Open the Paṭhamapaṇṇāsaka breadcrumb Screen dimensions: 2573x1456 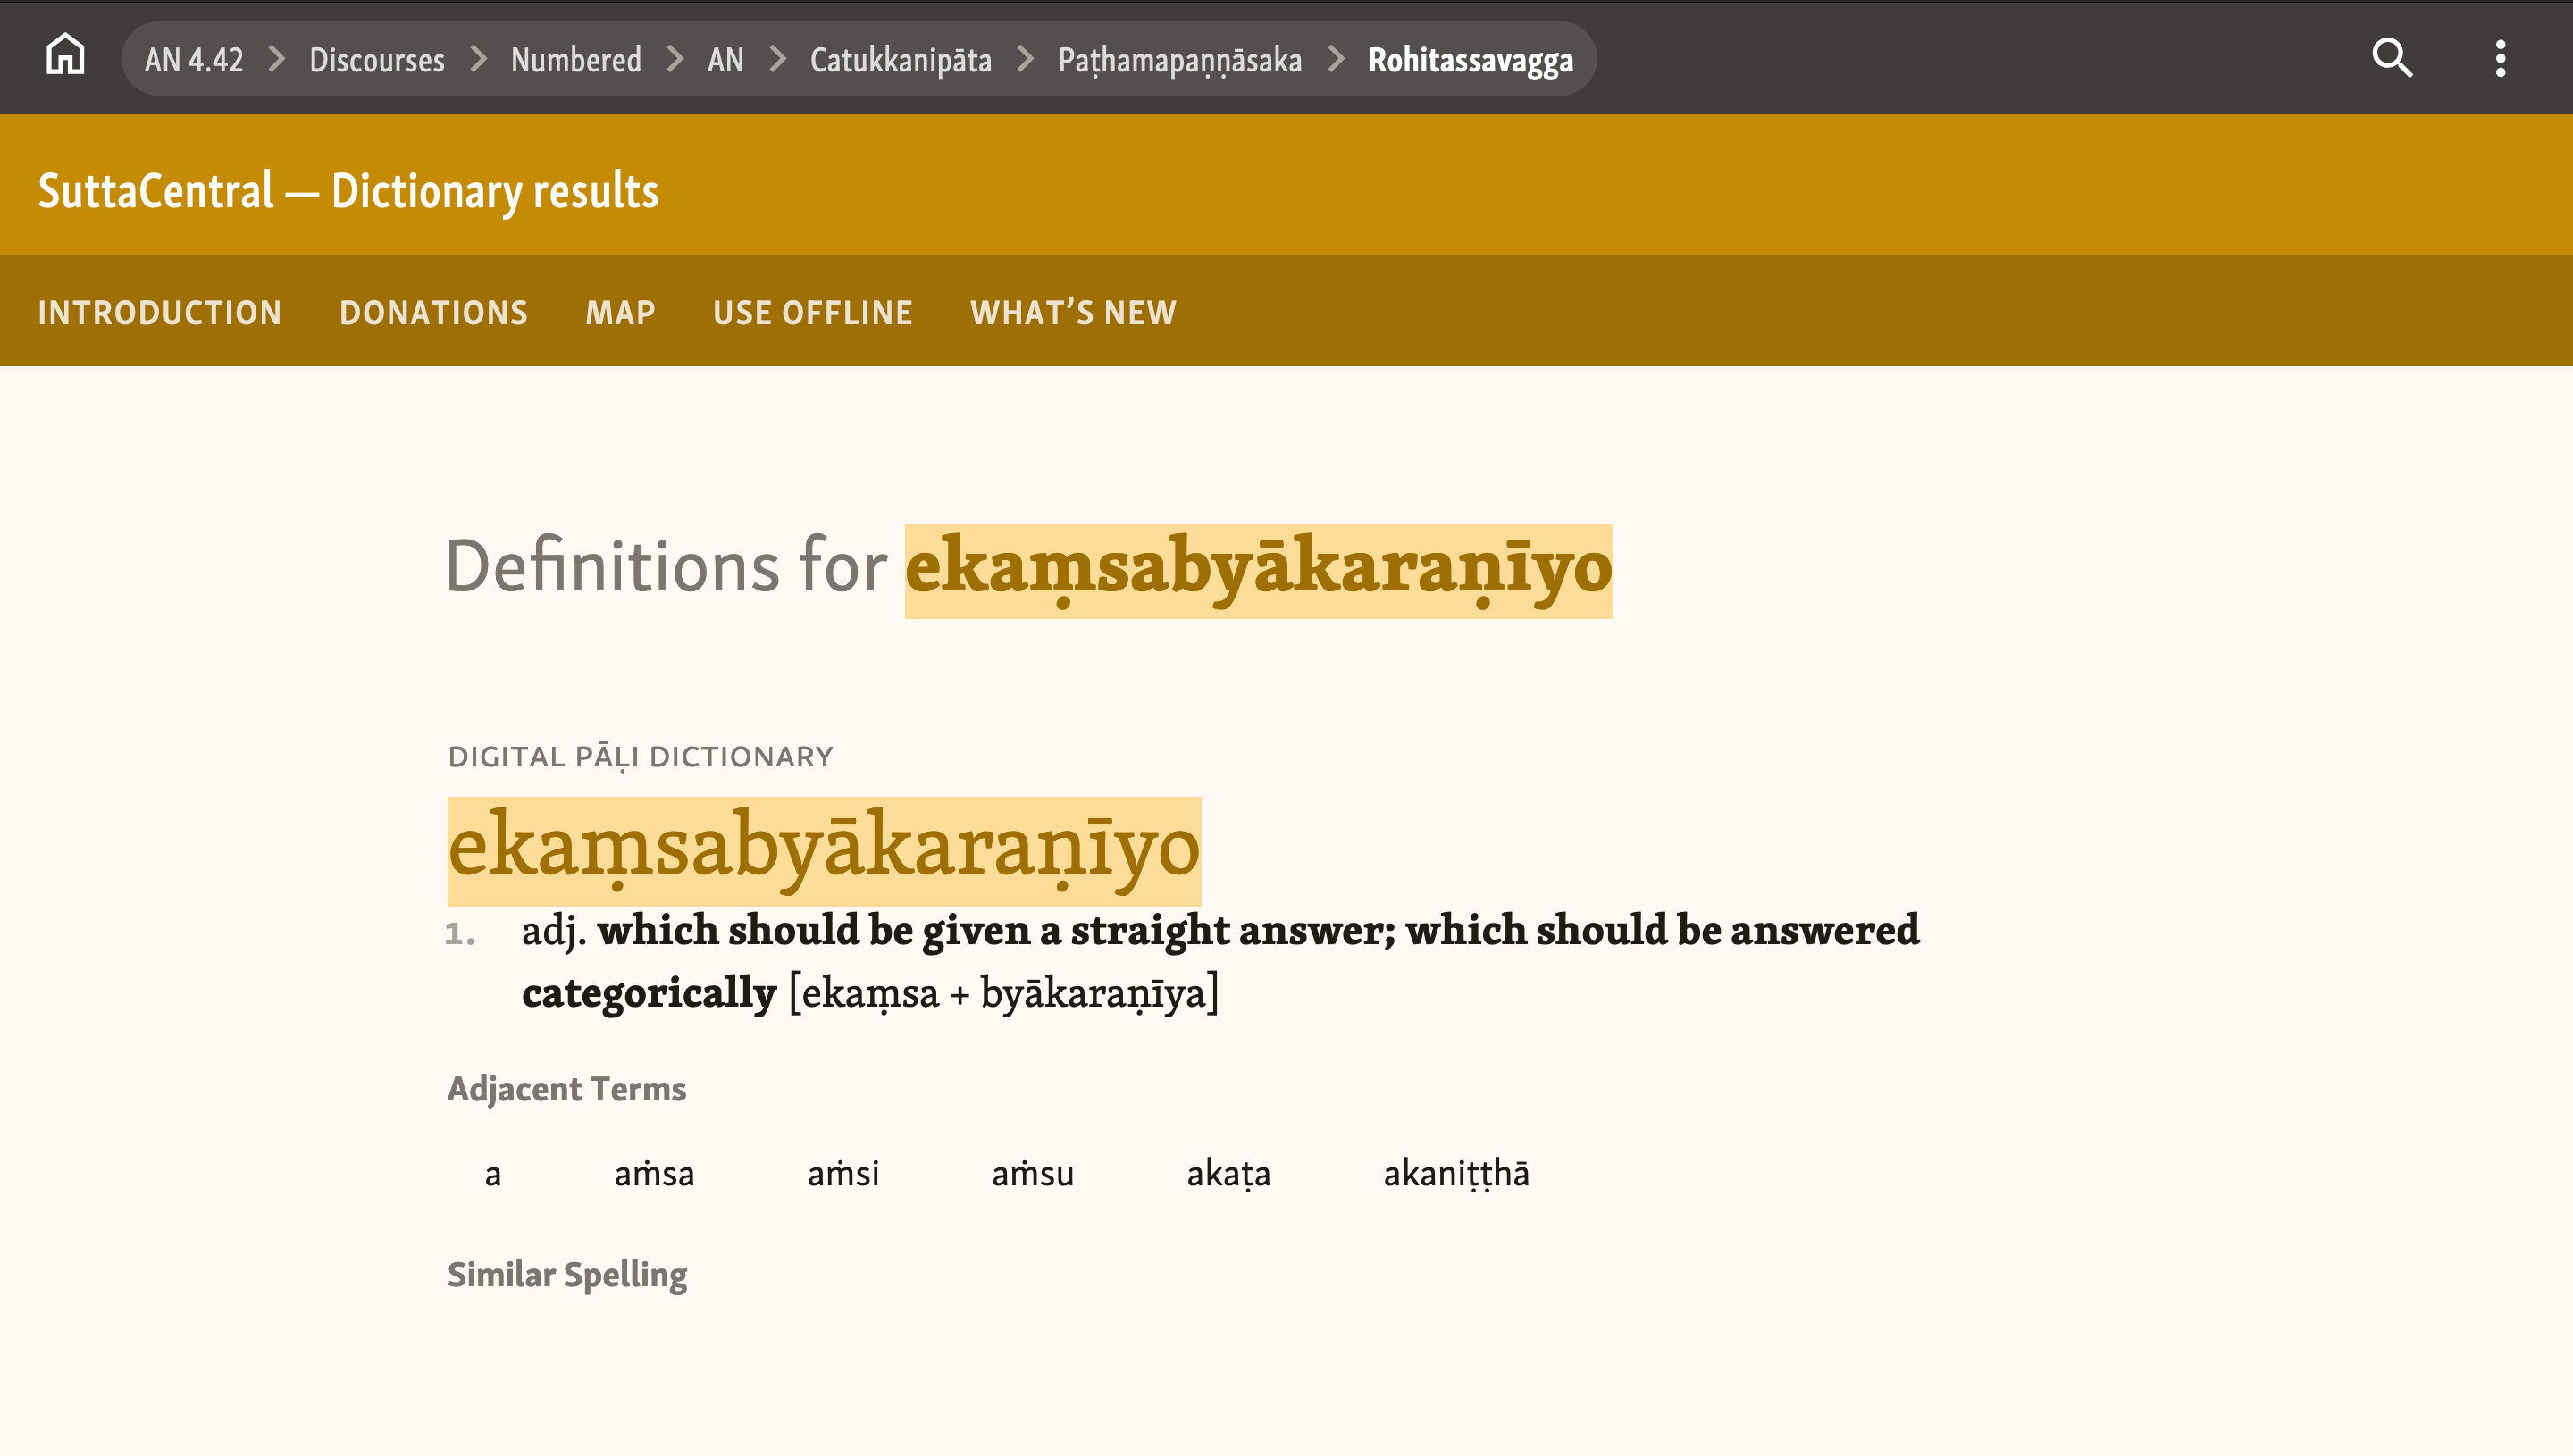[1179, 60]
